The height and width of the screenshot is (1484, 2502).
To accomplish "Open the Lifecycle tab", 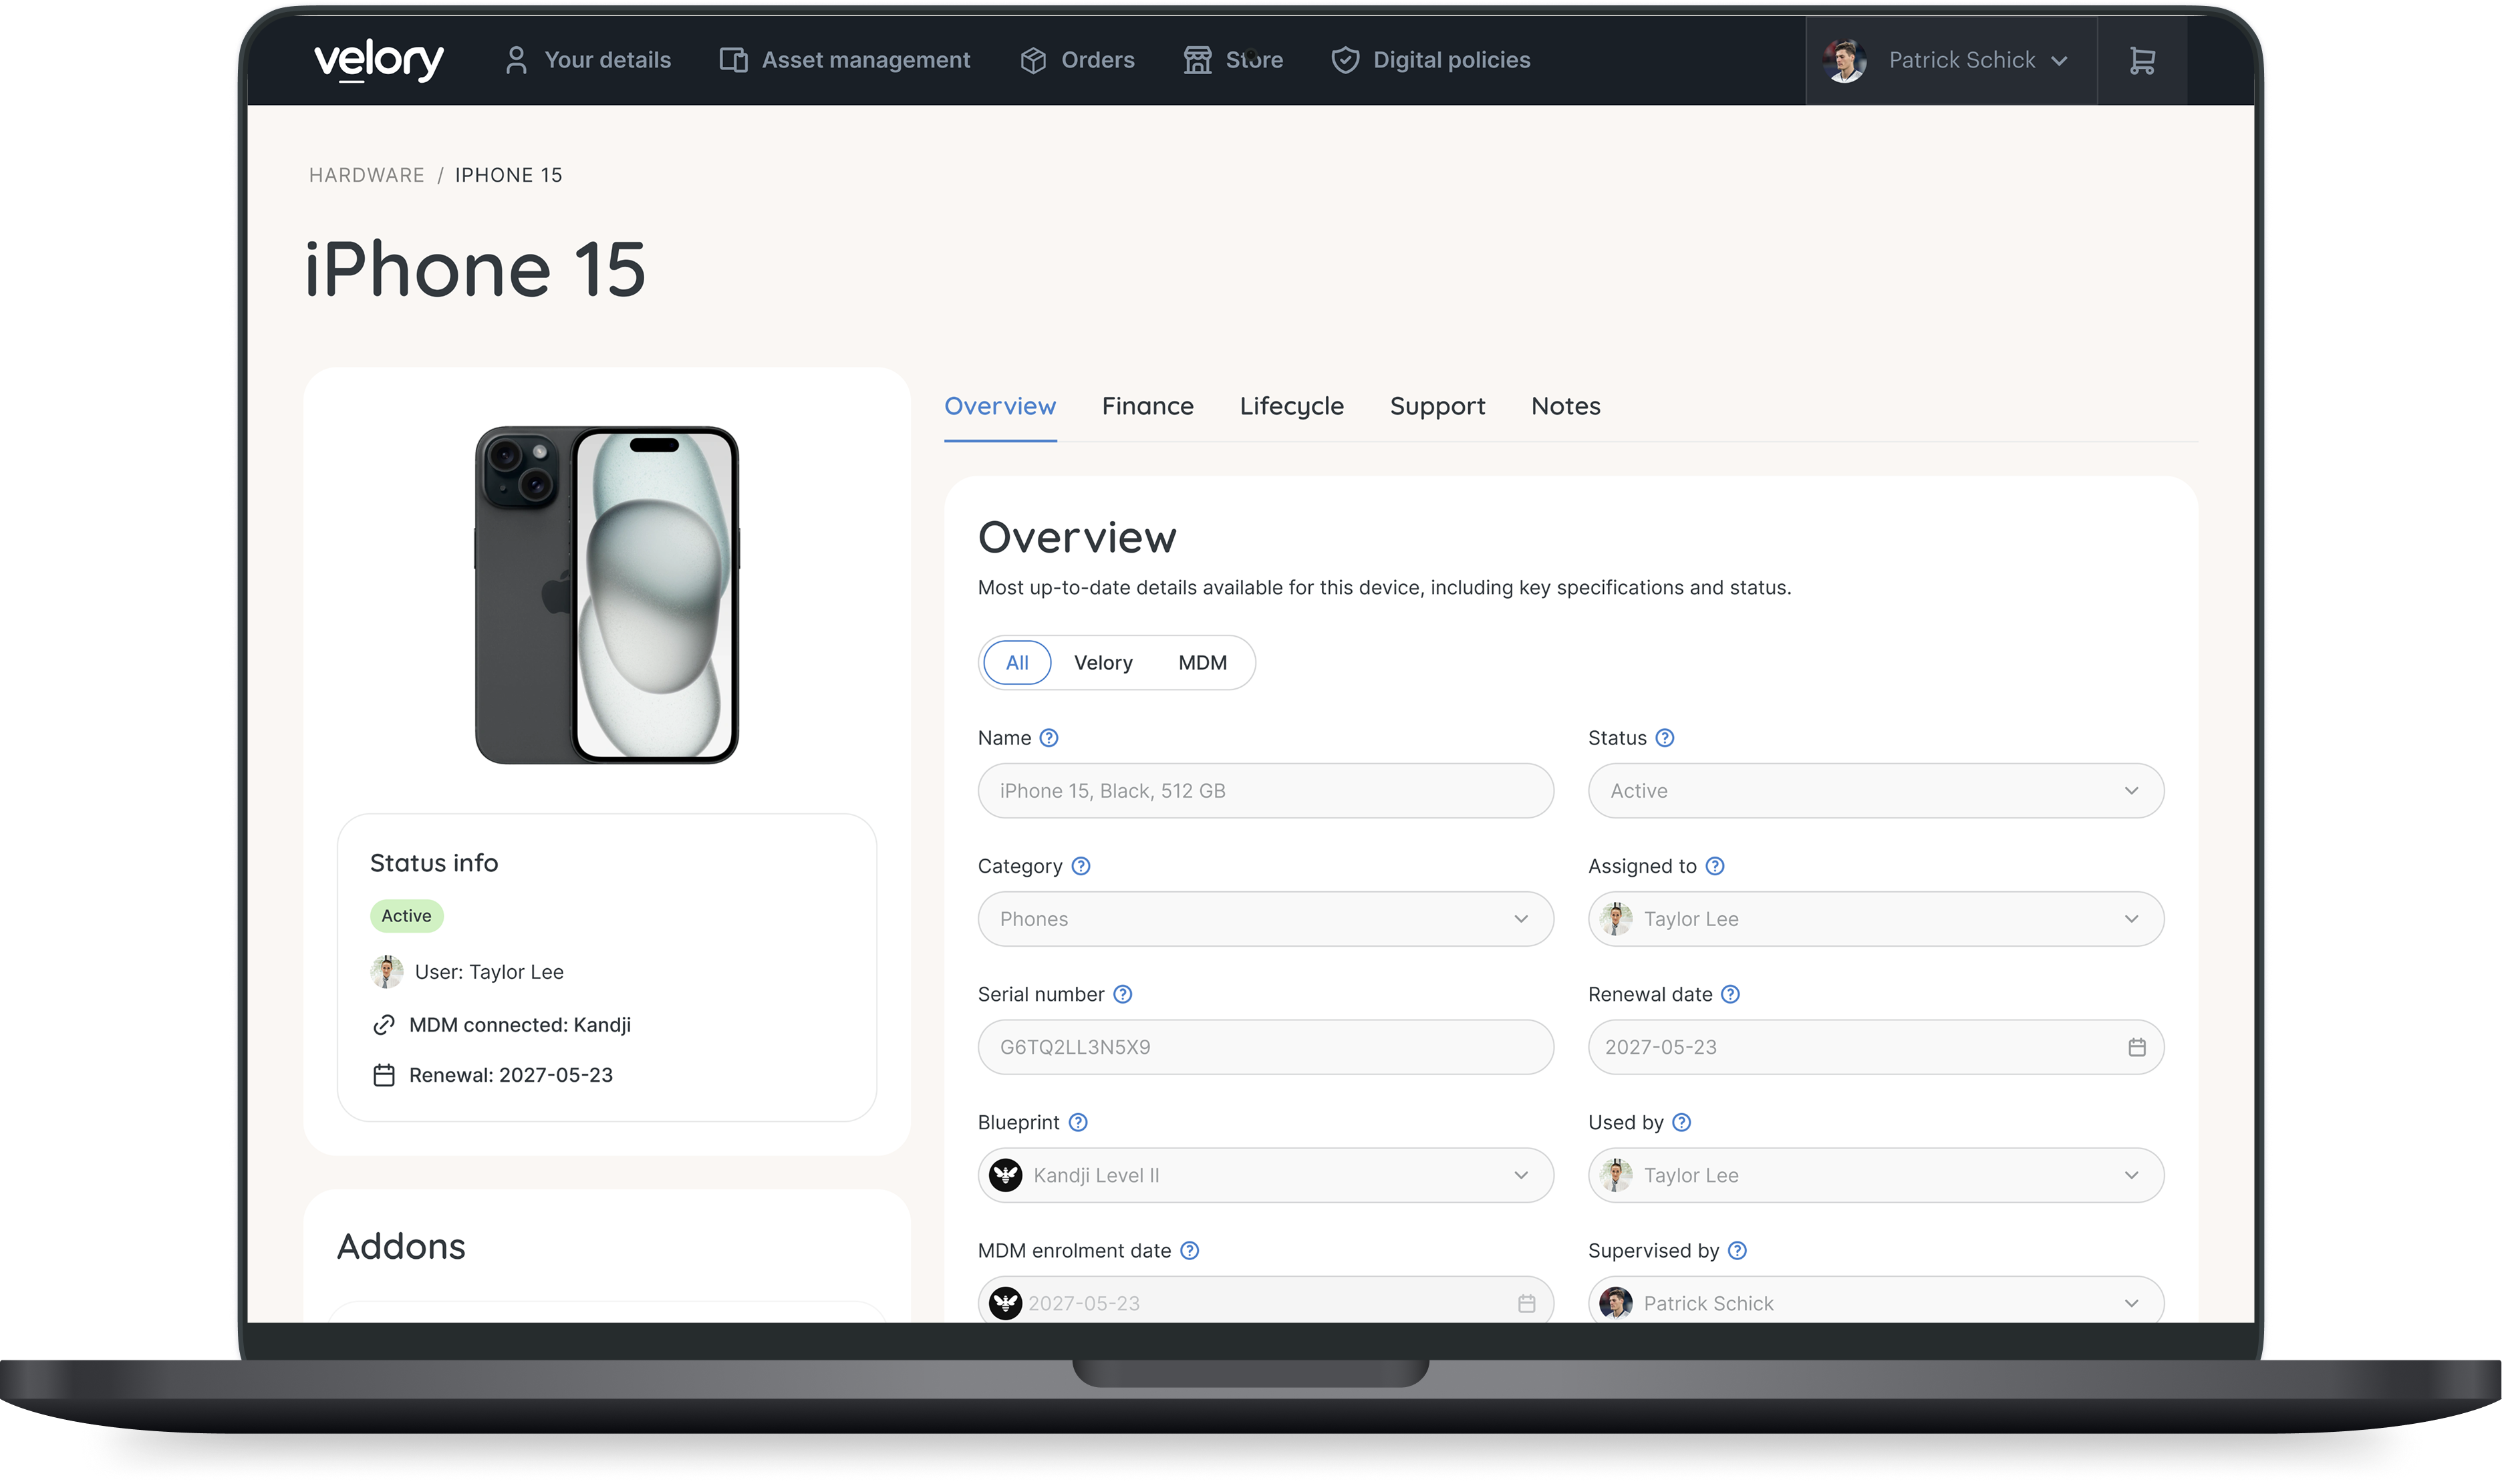I will pos(1291,406).
